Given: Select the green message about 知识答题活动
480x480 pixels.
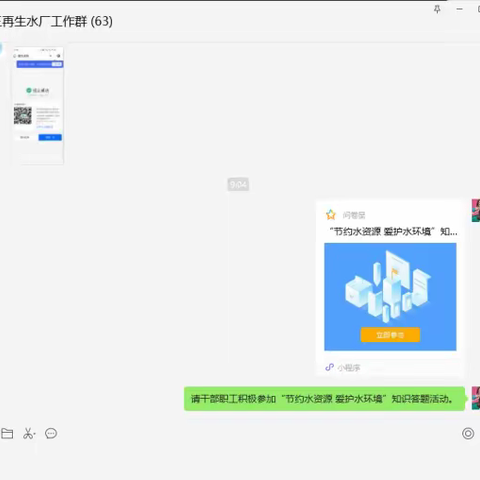Looking at the screenshot, I should [324, 399].
